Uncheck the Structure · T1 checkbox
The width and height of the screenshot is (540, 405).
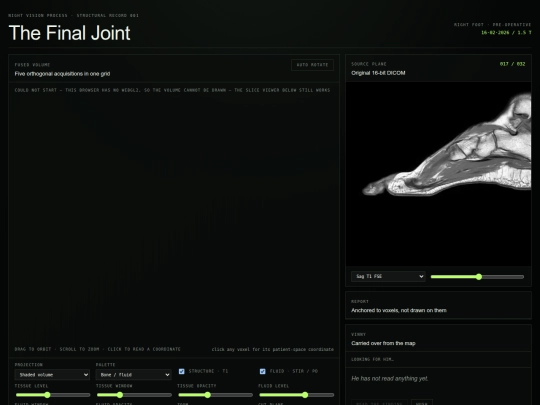coord(181,371)
